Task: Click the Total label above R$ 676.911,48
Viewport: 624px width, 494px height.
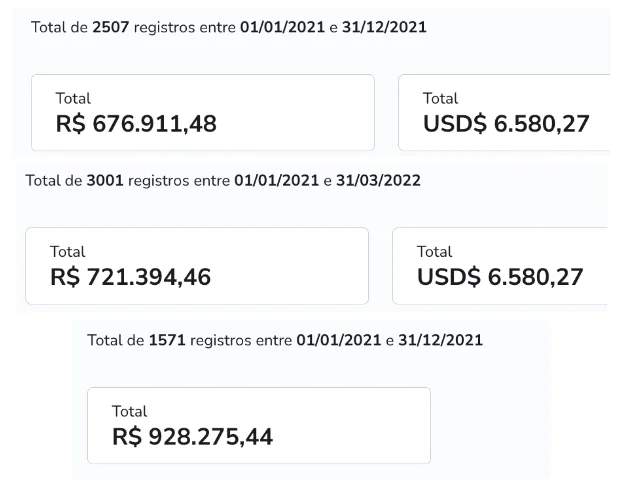Action: [74, 98]
